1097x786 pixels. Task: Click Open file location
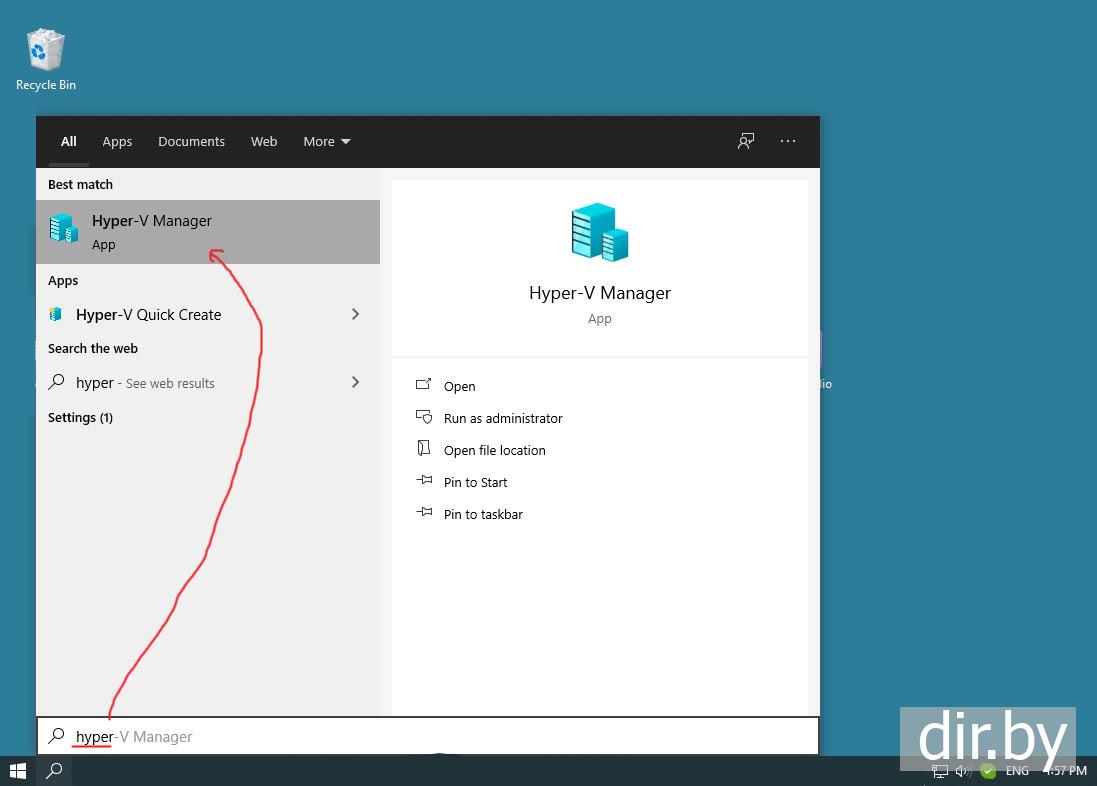(x=494, y=450)
